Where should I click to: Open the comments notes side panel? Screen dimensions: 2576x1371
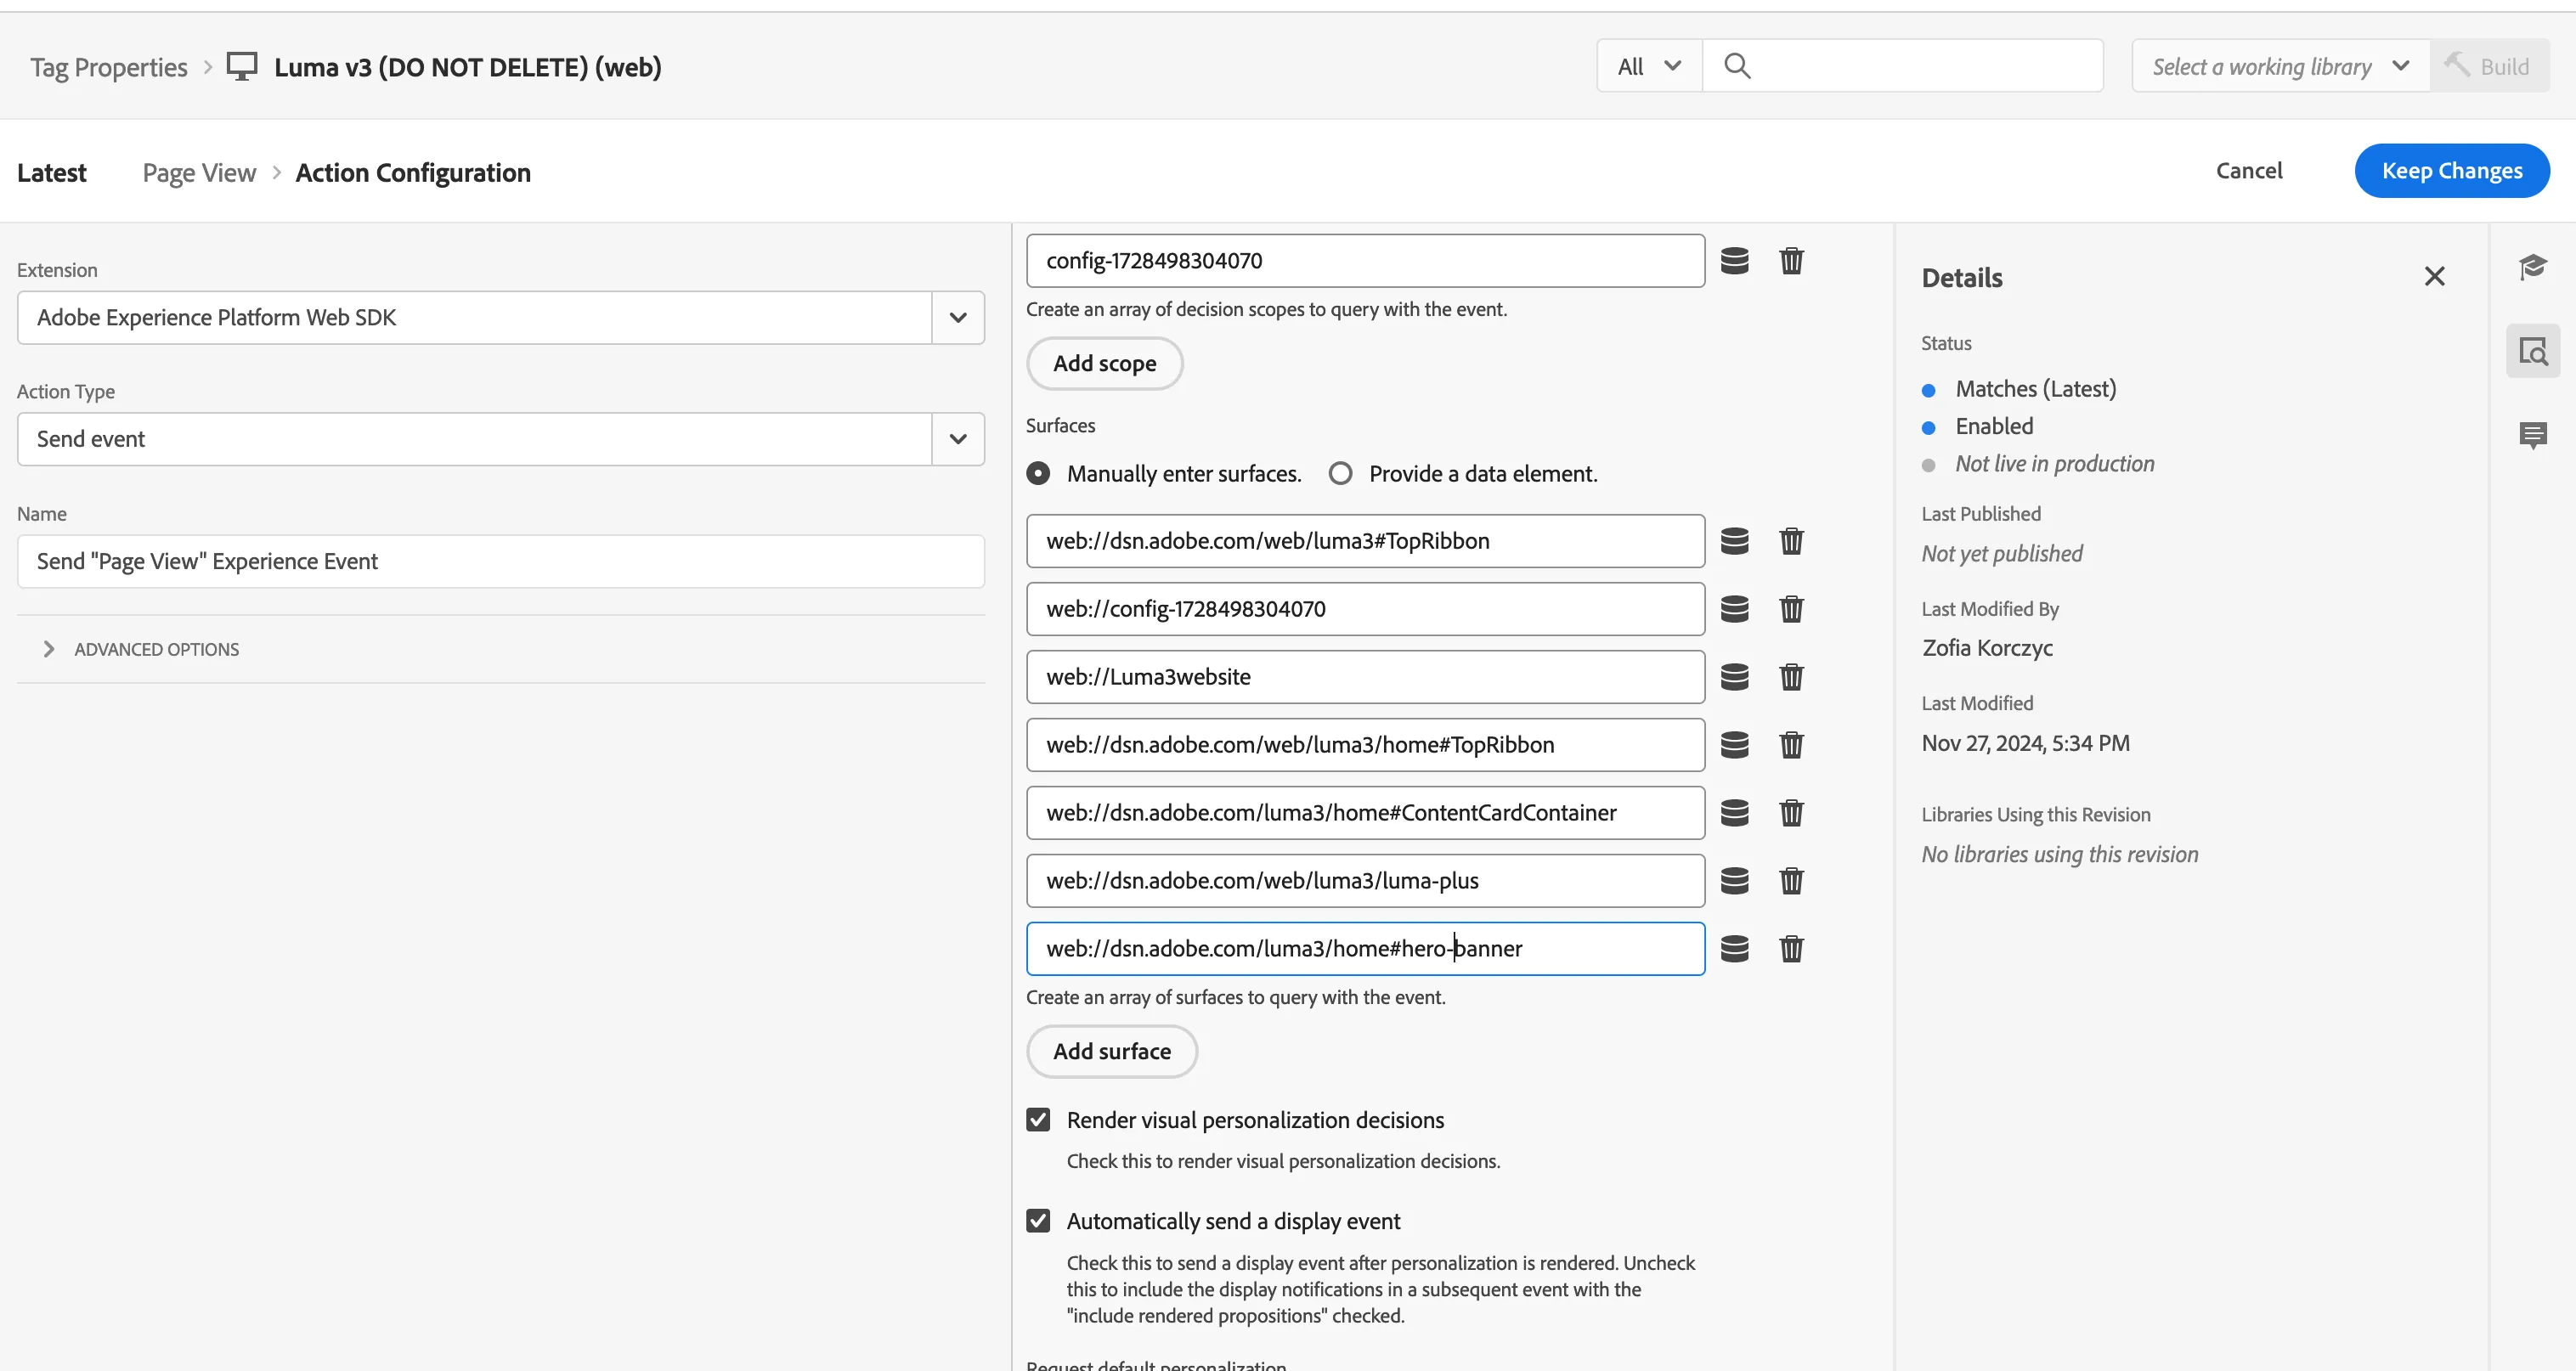[2533, 435]
